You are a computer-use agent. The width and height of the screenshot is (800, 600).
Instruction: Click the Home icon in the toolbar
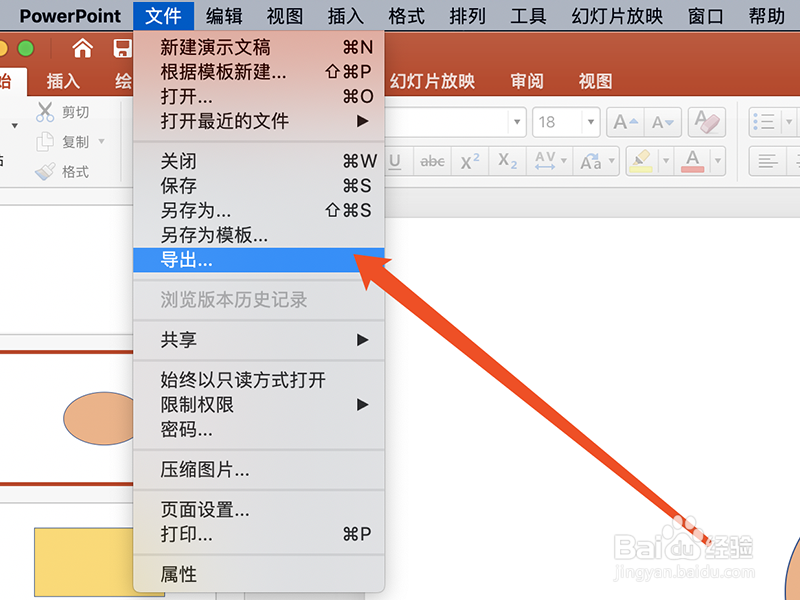click(x=82, y=48)
